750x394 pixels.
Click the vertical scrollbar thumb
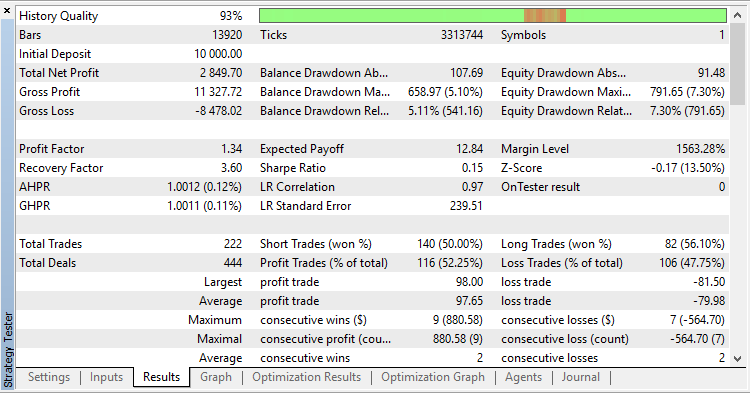(737, 64)
